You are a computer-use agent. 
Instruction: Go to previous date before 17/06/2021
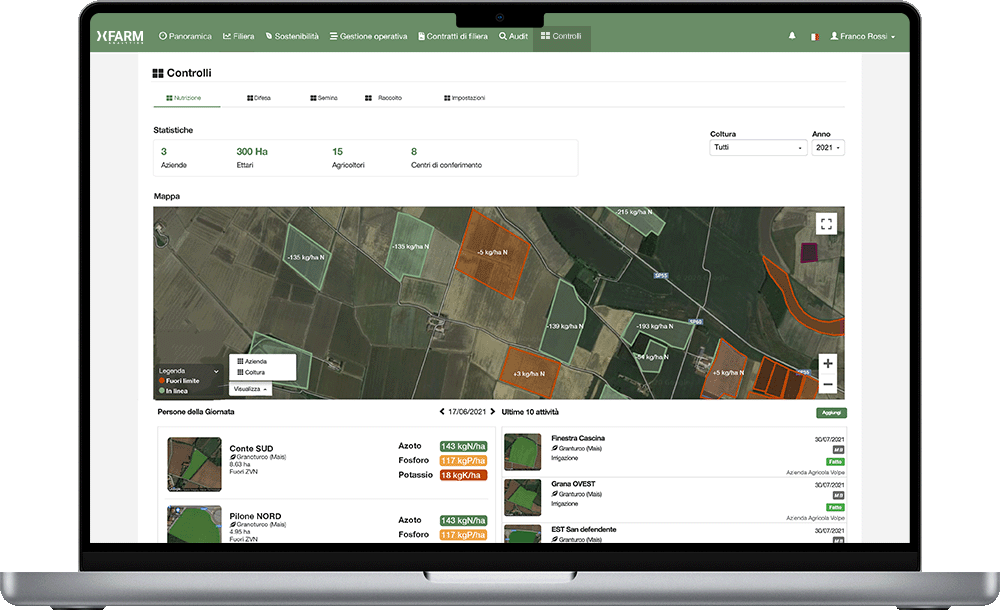point(441,412)
